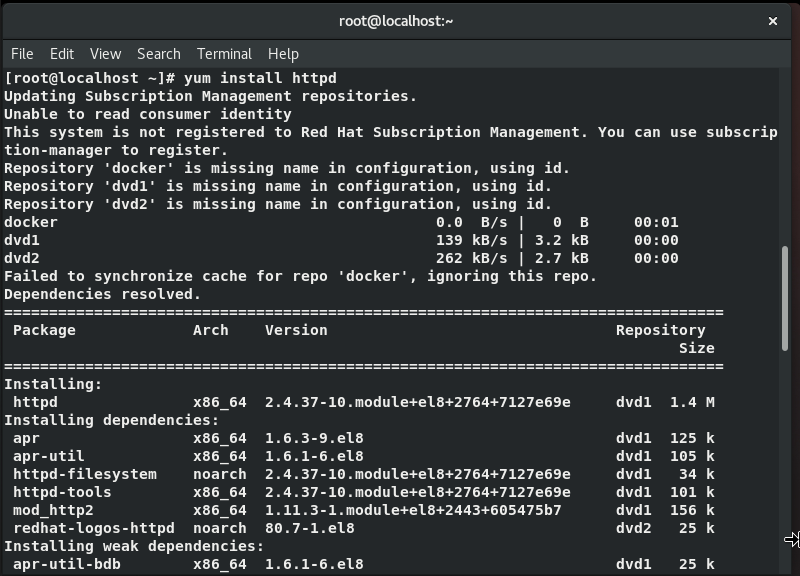Click the redhat-logos-httpd package name
This screenshot has width=800, height=576.
coord(94,528)
